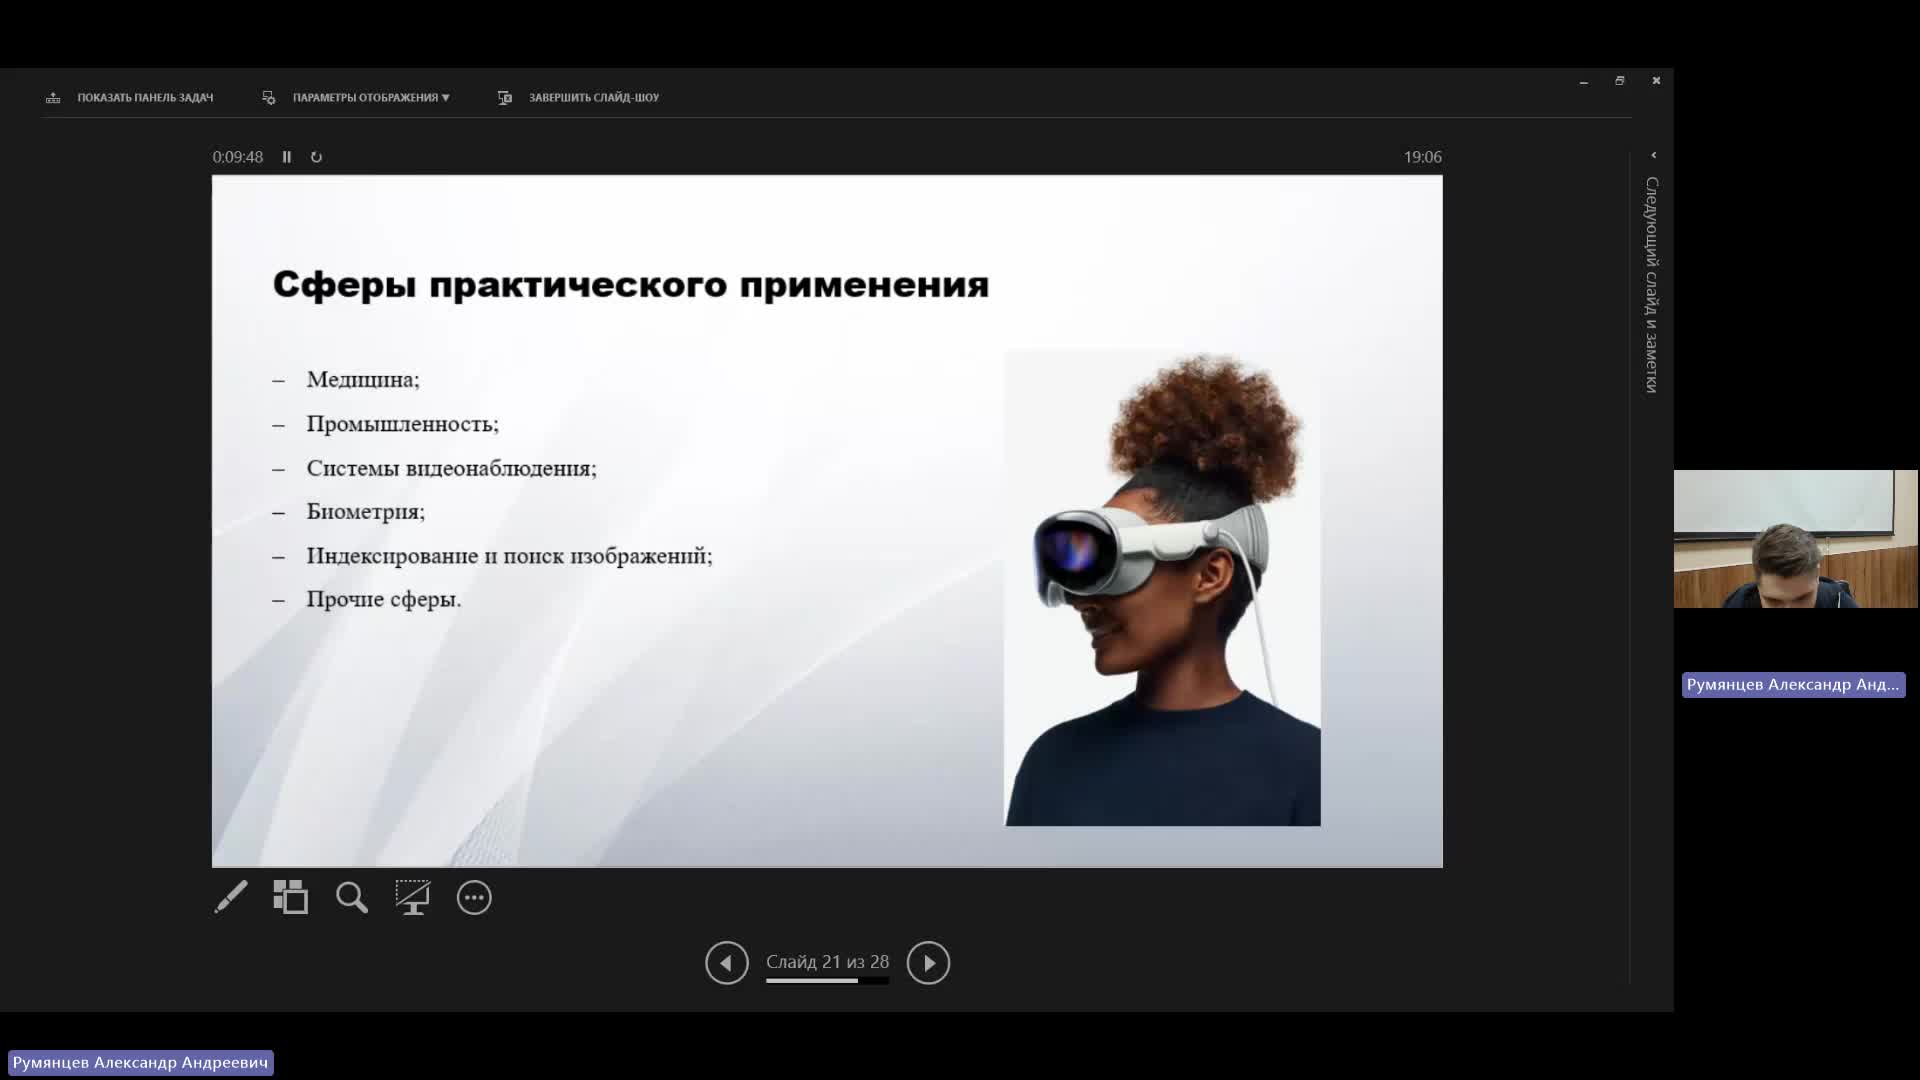This screenshot has height=1080, width=1920.
Task: Advance to next slide
Action: [928, 963]
